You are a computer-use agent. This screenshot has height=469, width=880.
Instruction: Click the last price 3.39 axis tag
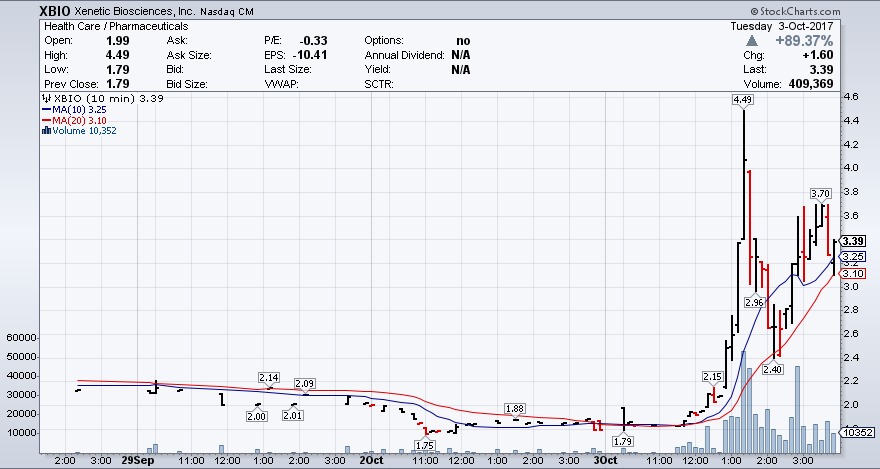click(853, 241)
